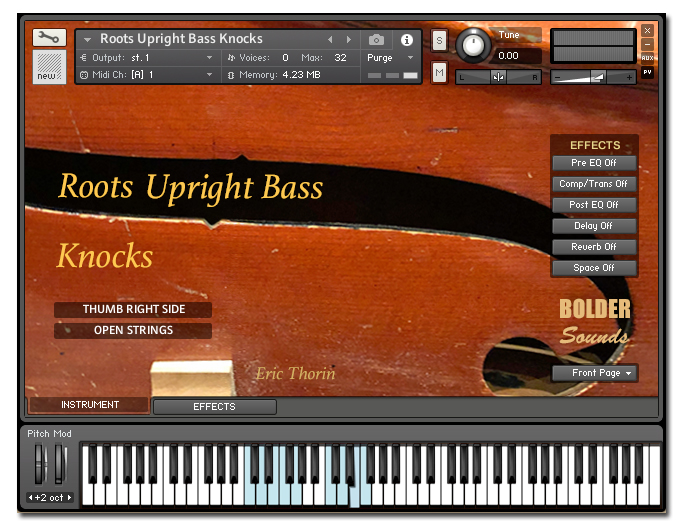Solo the instrument with S button
This screenshot has height=531, width=681.
439,41
